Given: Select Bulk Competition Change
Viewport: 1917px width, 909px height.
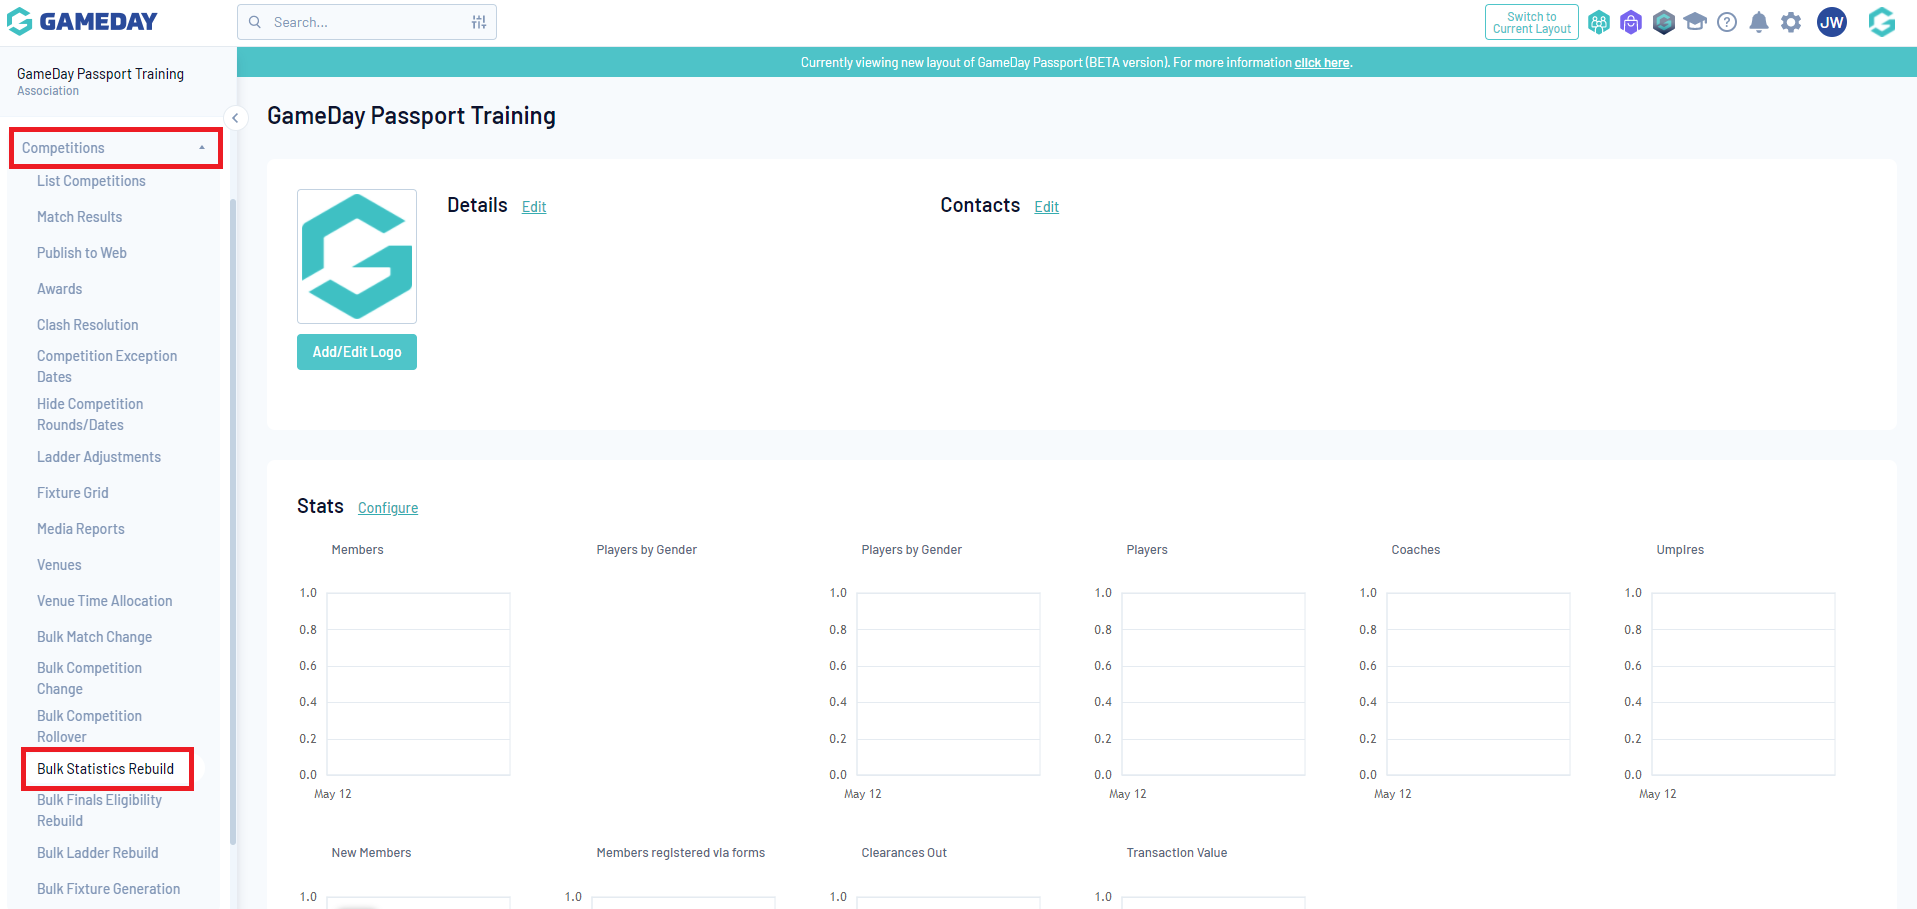Looking at the screenshot, I should click(89, 678).
